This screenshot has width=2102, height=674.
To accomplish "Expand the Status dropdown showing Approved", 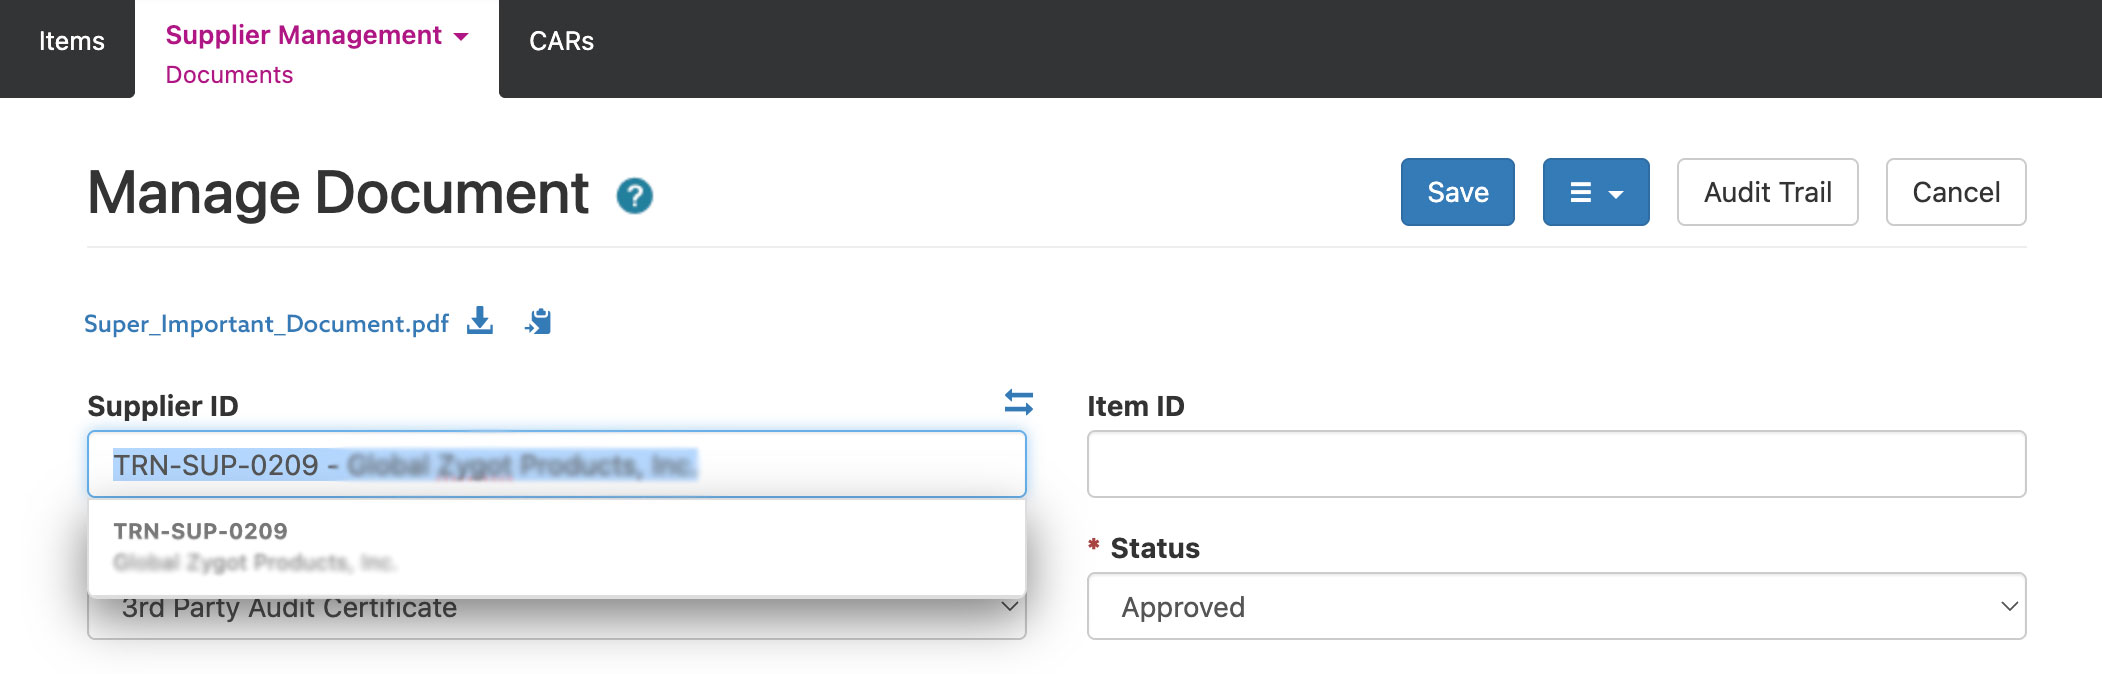I will 1556,606.
